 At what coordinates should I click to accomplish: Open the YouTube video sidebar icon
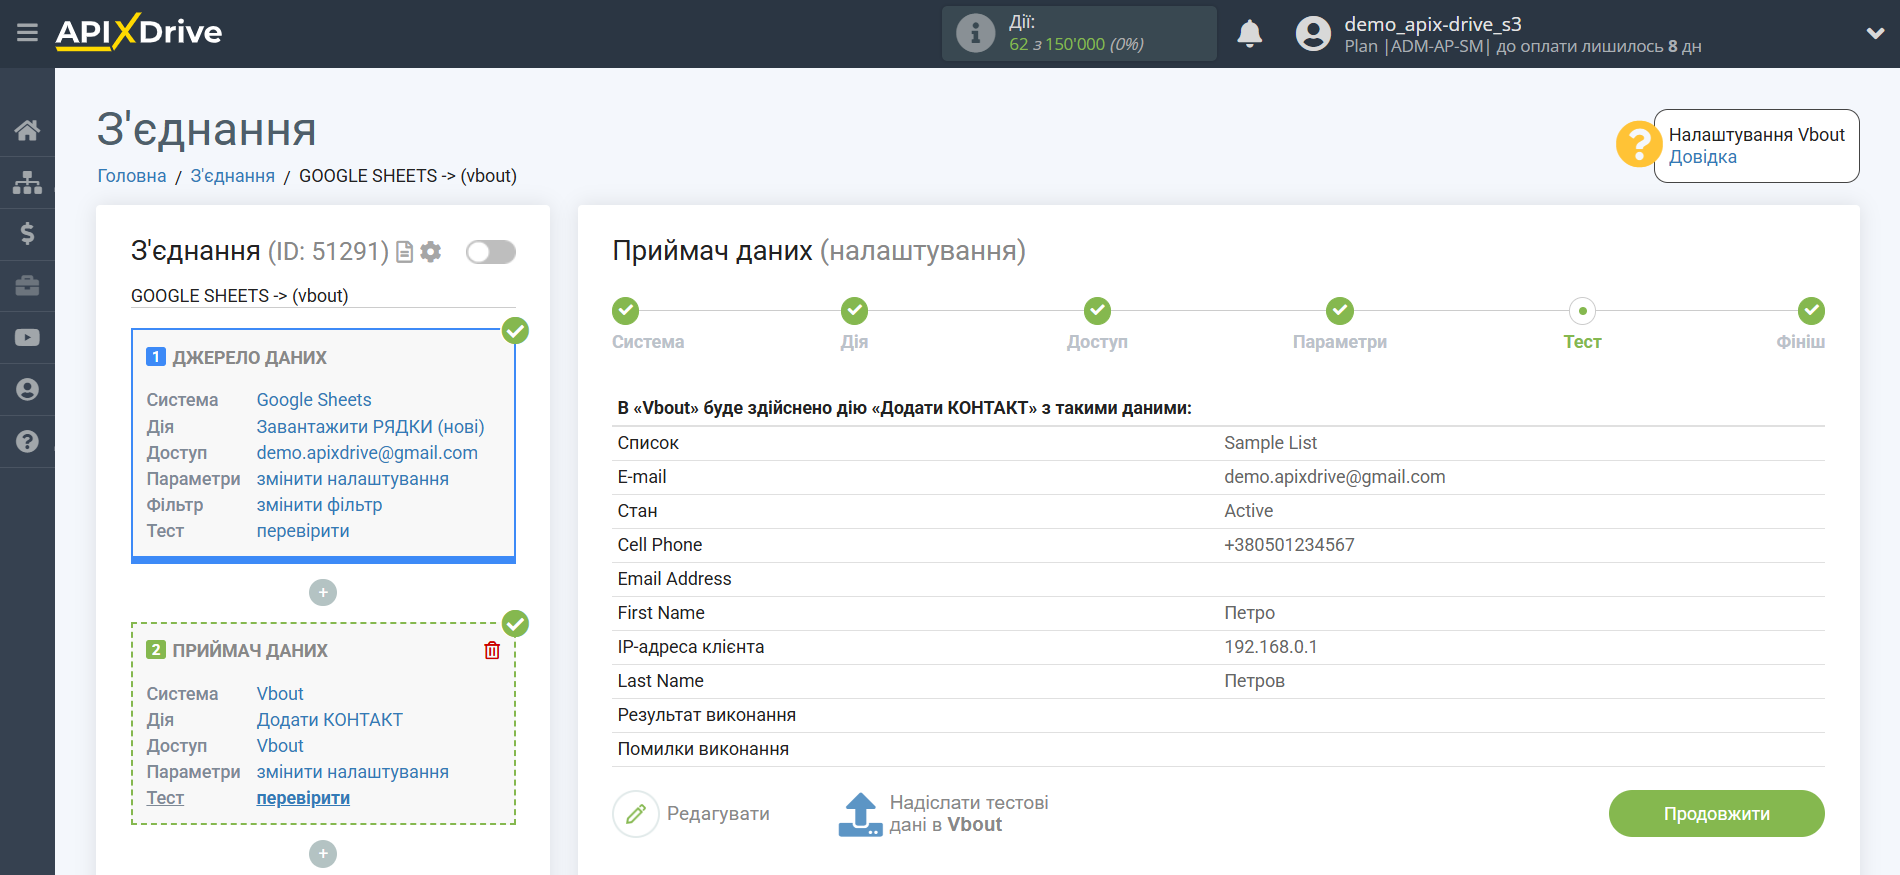pyautogui.click(x=27, y=338)
